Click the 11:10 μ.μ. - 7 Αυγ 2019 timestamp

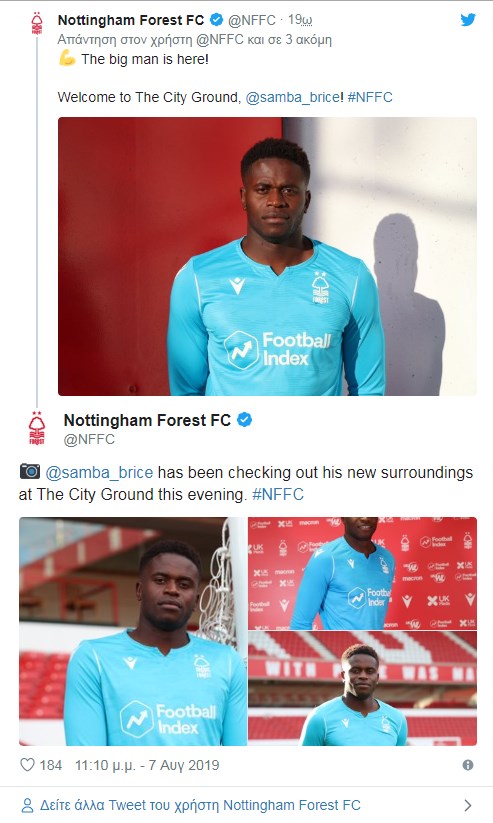[x=147, y=765]
